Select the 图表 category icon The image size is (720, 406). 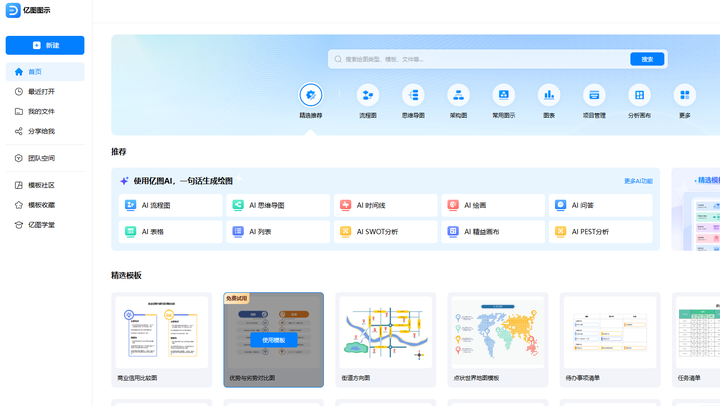[549, 95]
